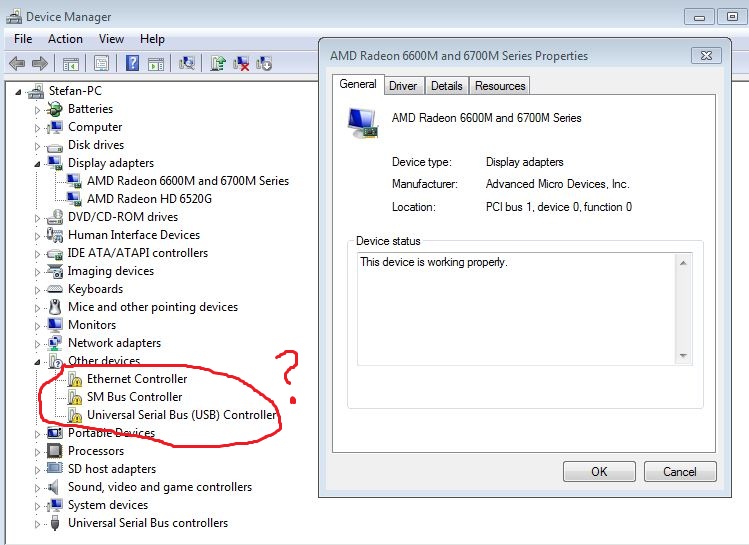Screen dimensions: 749x545
Task: Click the Batteries category icon
Action: (54, 109)
